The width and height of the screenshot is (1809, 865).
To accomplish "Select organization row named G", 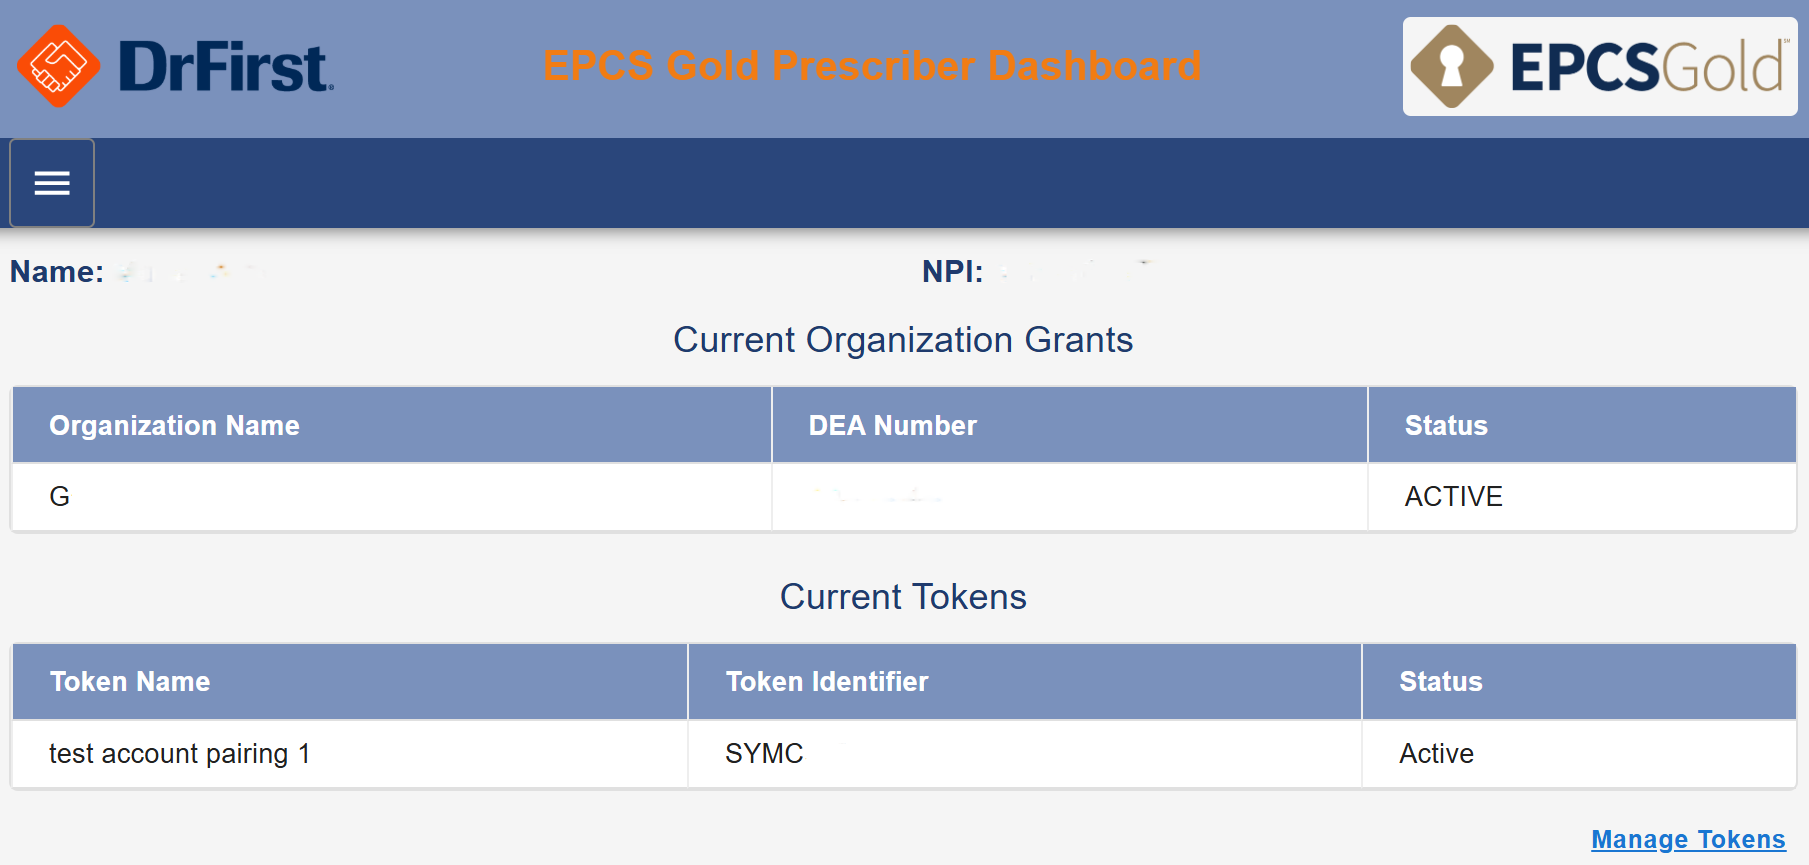I will 60,497.
